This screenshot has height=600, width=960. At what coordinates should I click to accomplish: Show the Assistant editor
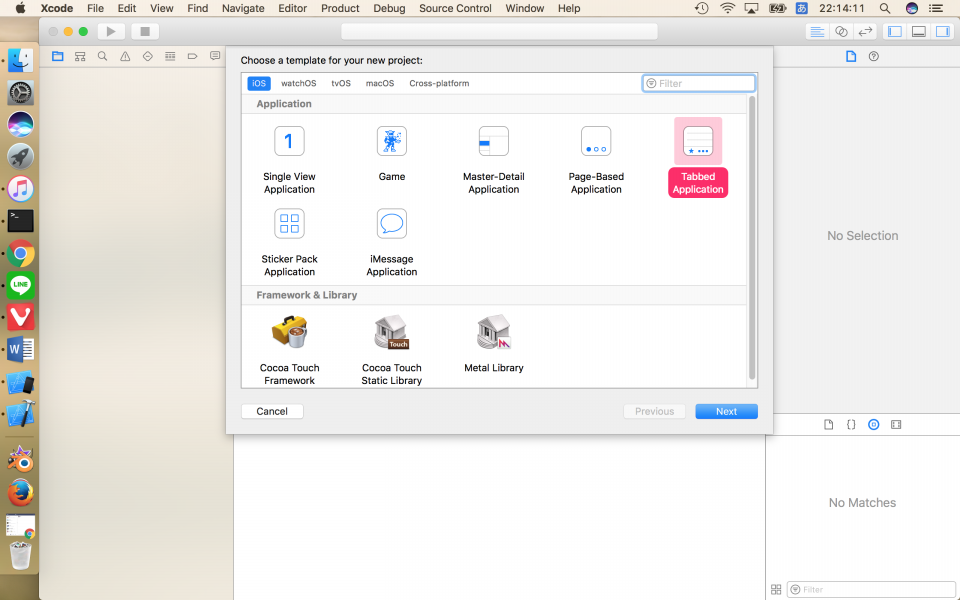841,32
